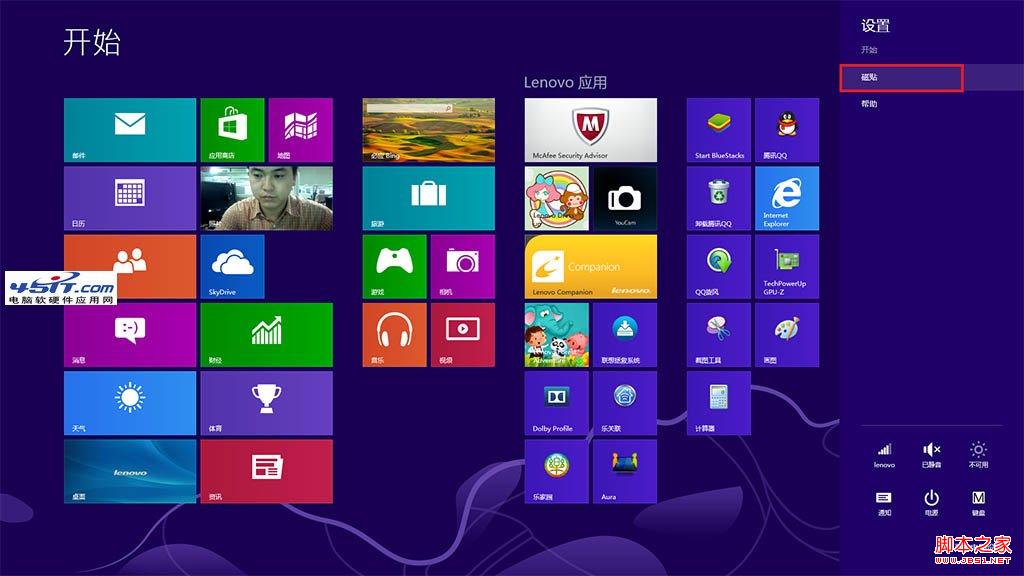Image resolution: width=1024 pixels, height=576 pixels.
Task: Open the Messaging (消息) tile
Action: (130, 334)
